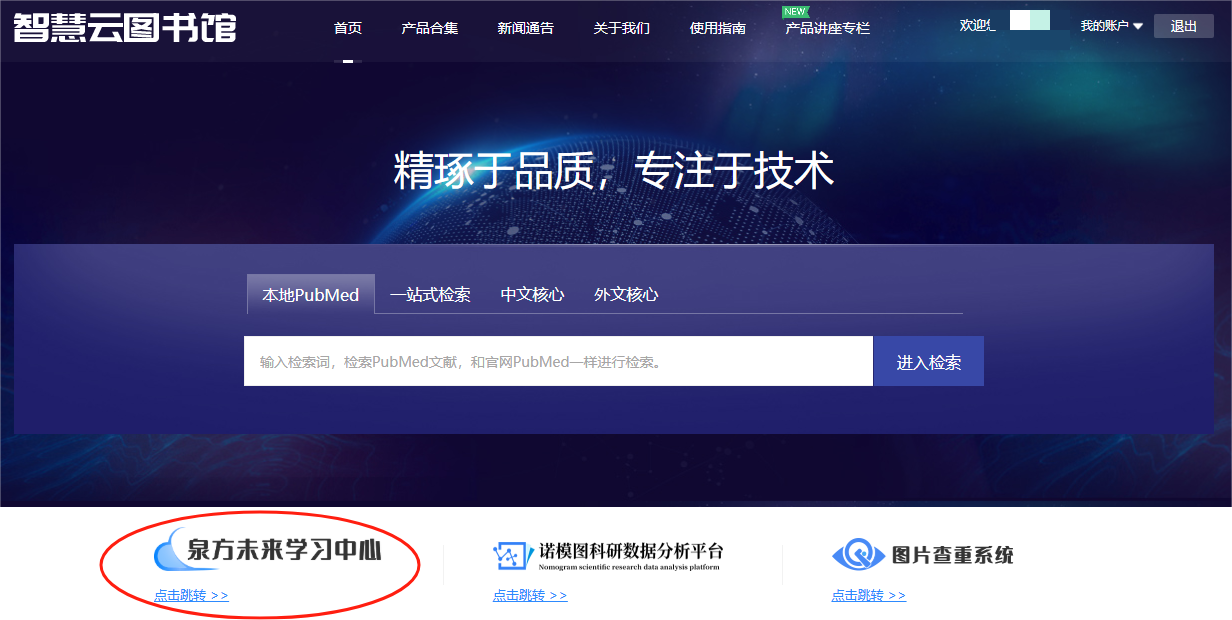Switch to the 中文核心 tab

click(532, 295)
